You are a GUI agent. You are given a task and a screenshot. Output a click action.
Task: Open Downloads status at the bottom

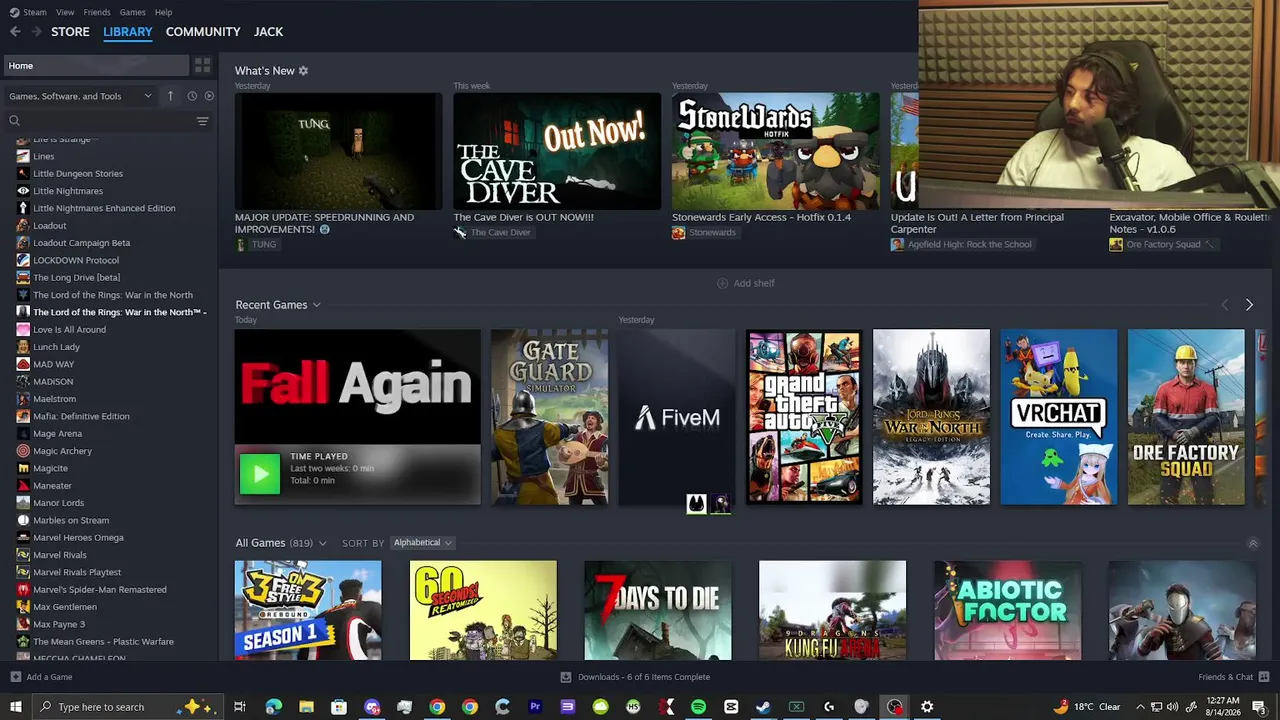click(x=636, y=677)
